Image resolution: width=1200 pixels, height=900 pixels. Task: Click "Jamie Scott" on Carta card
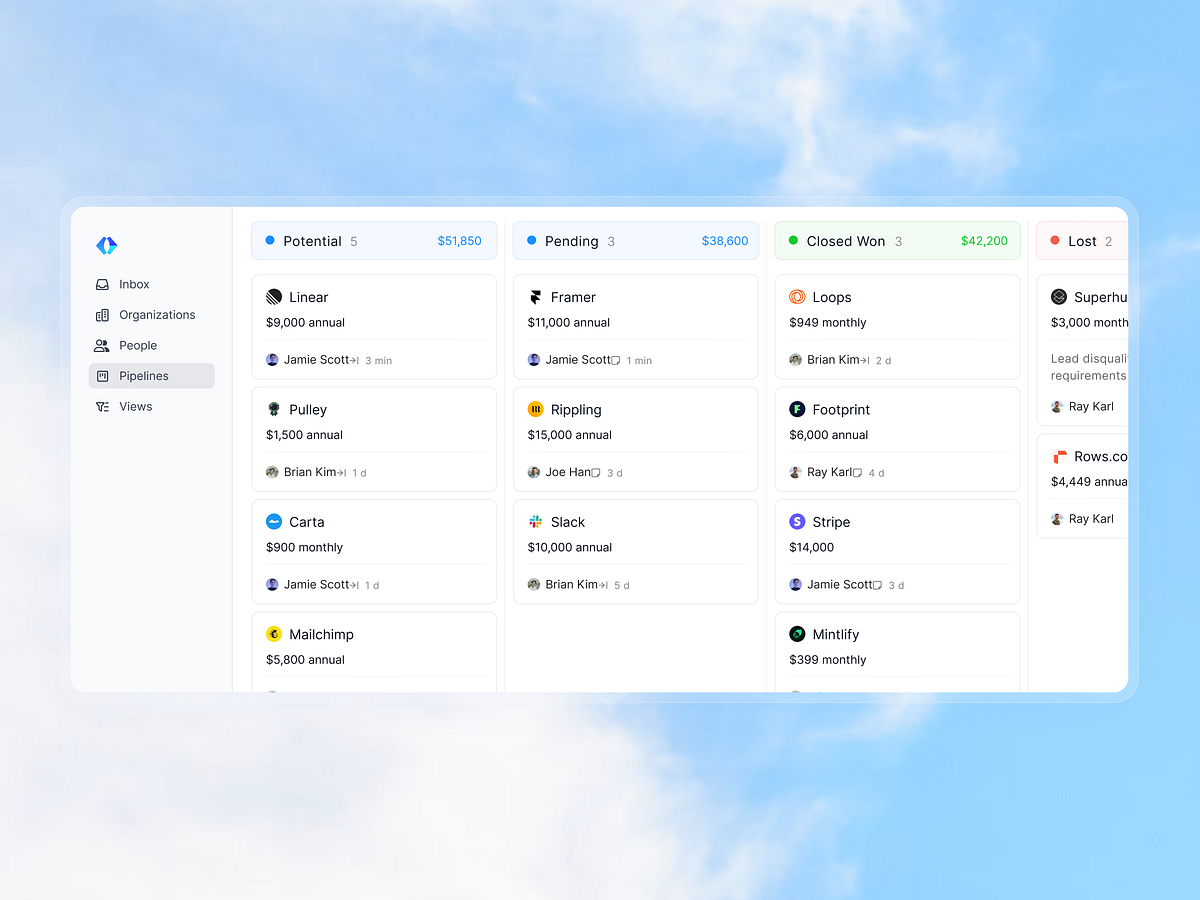point(317,585)
